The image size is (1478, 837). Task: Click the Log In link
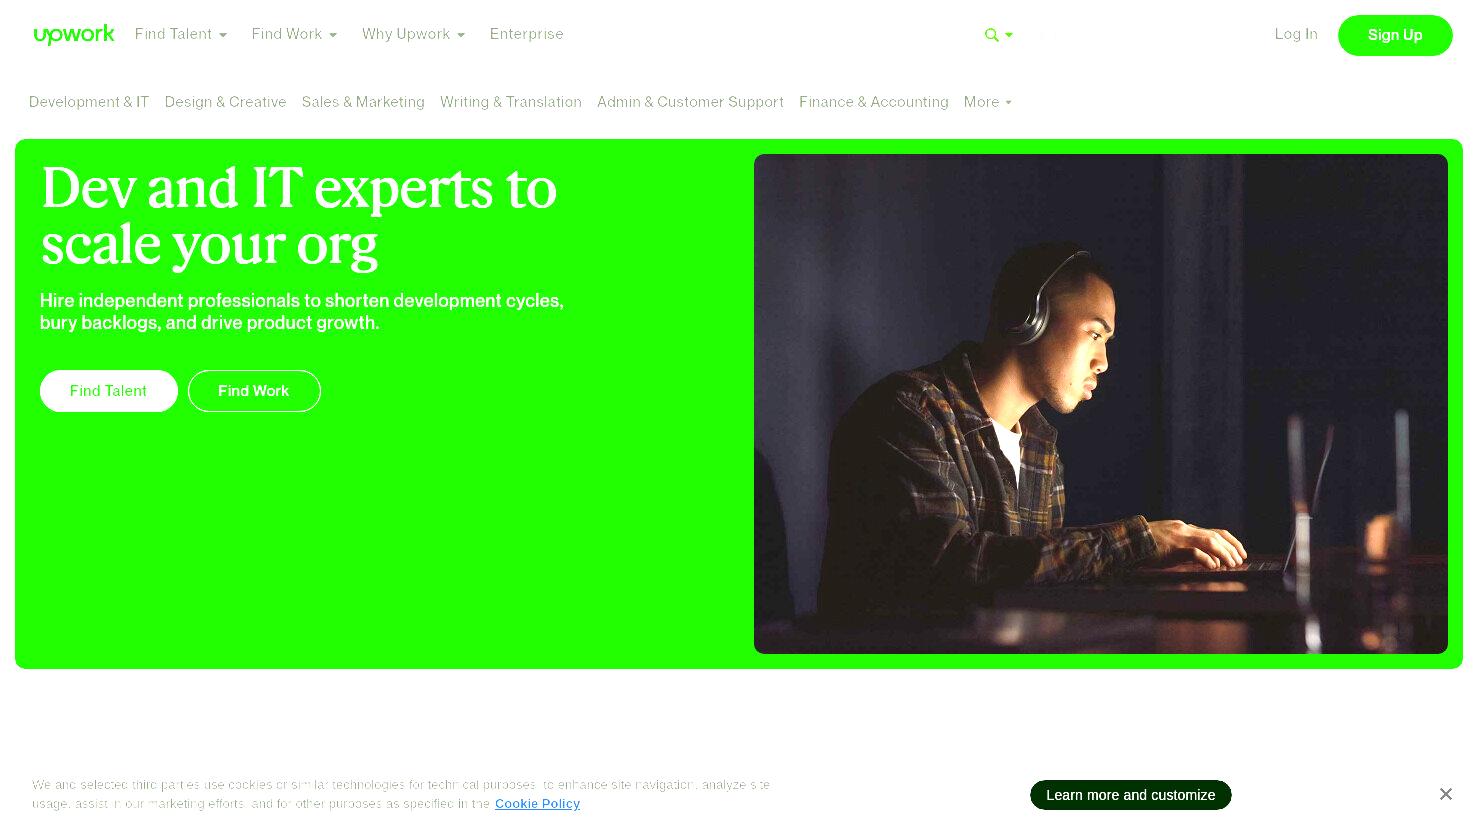pyautogui.click(x=1296, y=34)
